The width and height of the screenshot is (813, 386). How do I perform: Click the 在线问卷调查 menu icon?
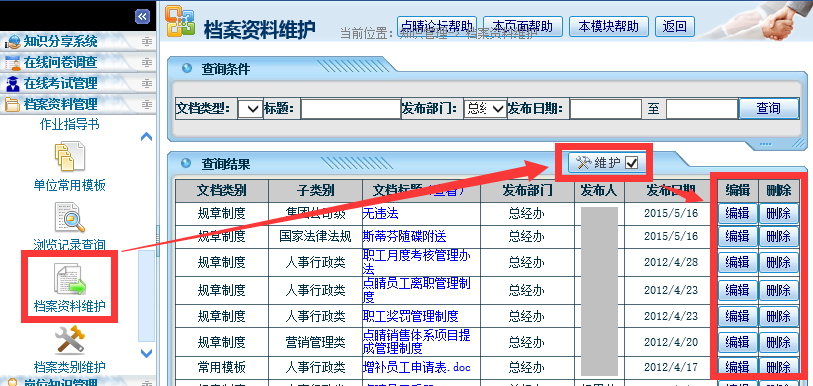point(12,63)
